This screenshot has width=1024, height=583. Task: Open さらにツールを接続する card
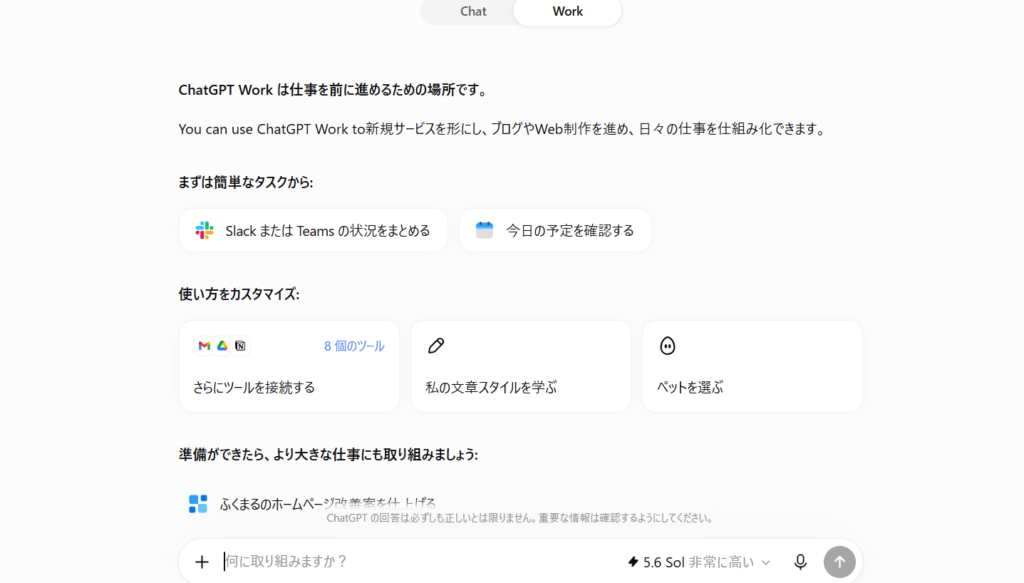click(289, 366)
